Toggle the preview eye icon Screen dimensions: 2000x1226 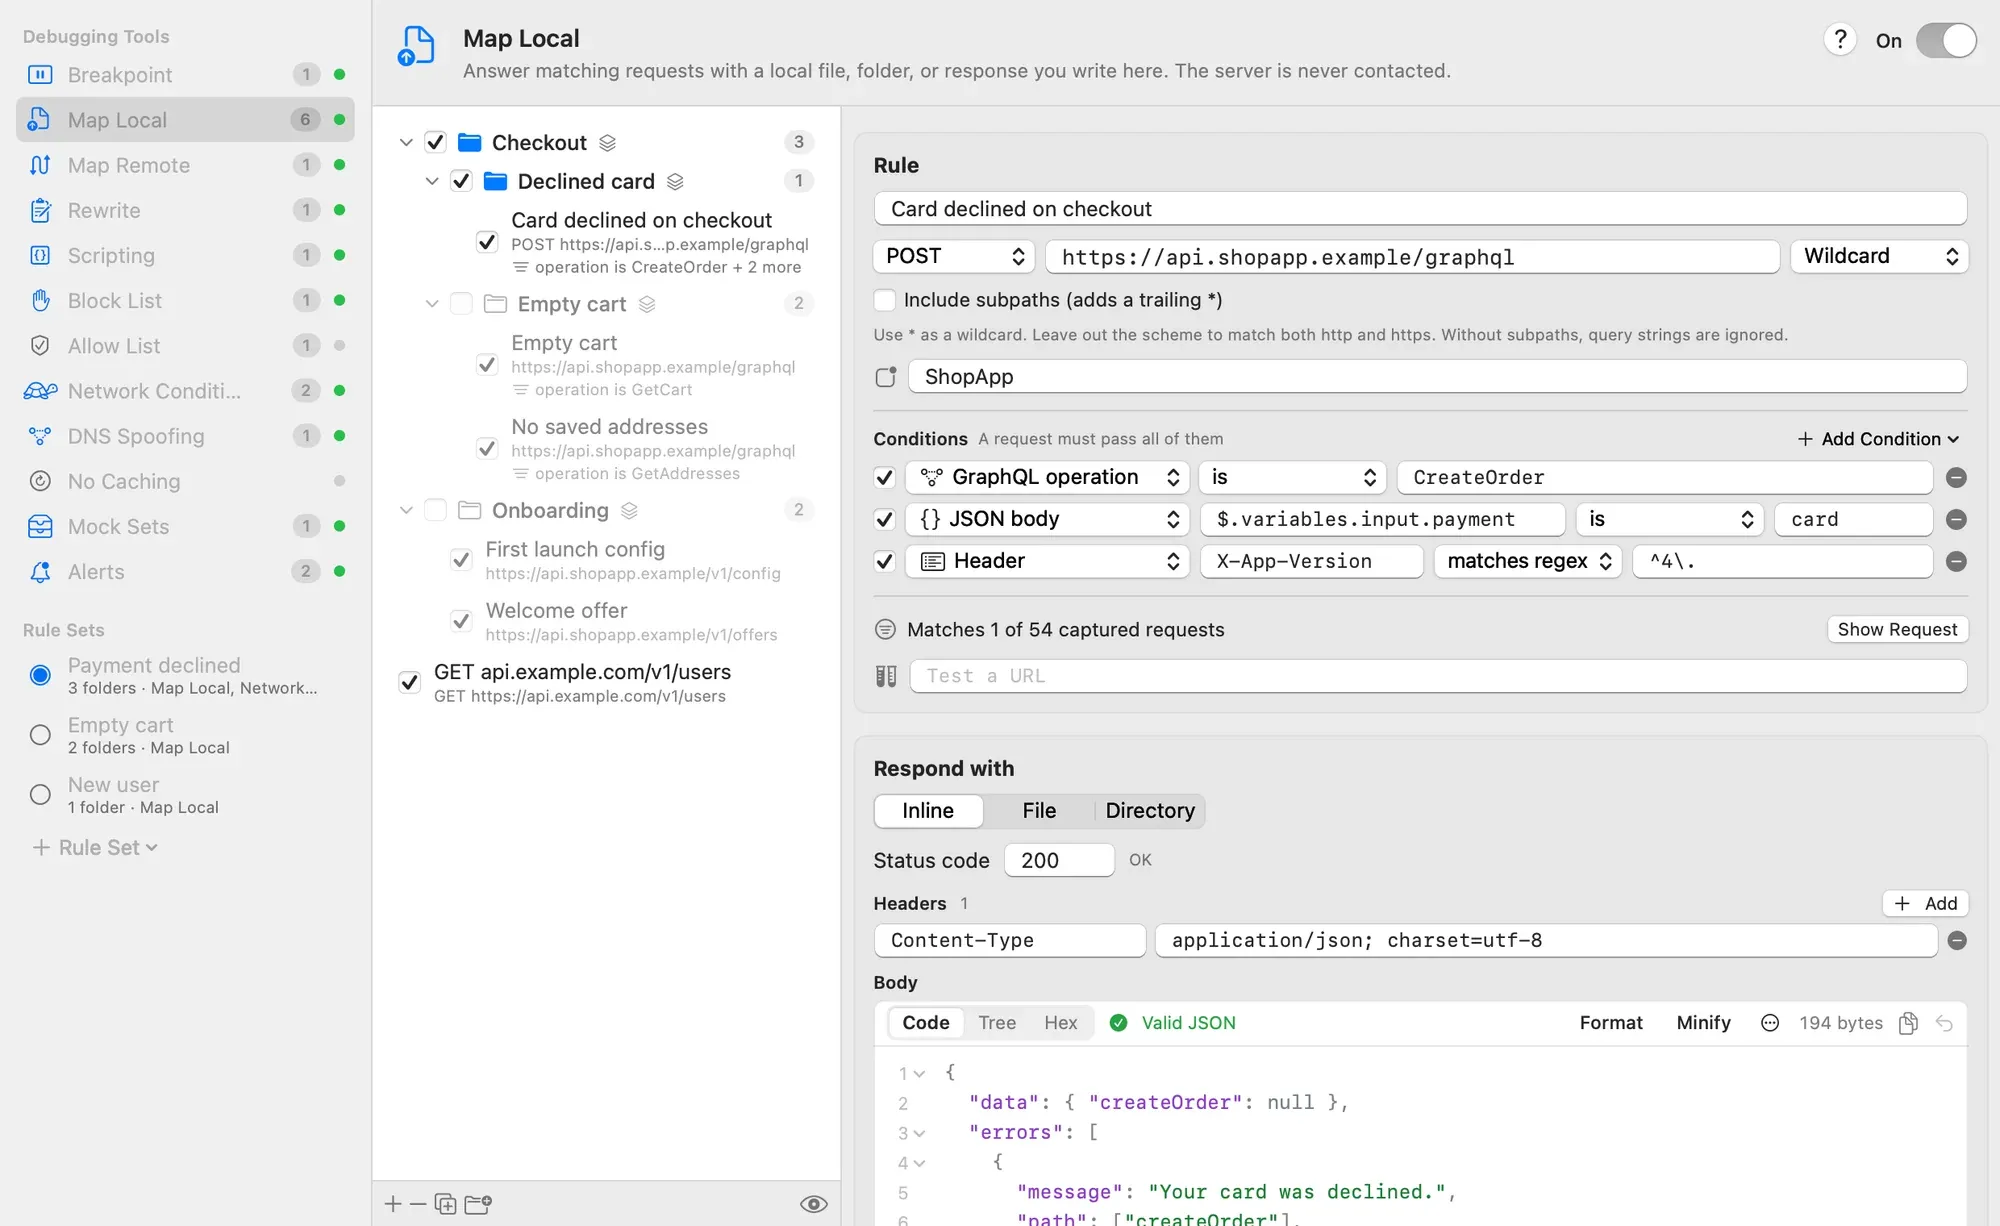(814, 1204)
